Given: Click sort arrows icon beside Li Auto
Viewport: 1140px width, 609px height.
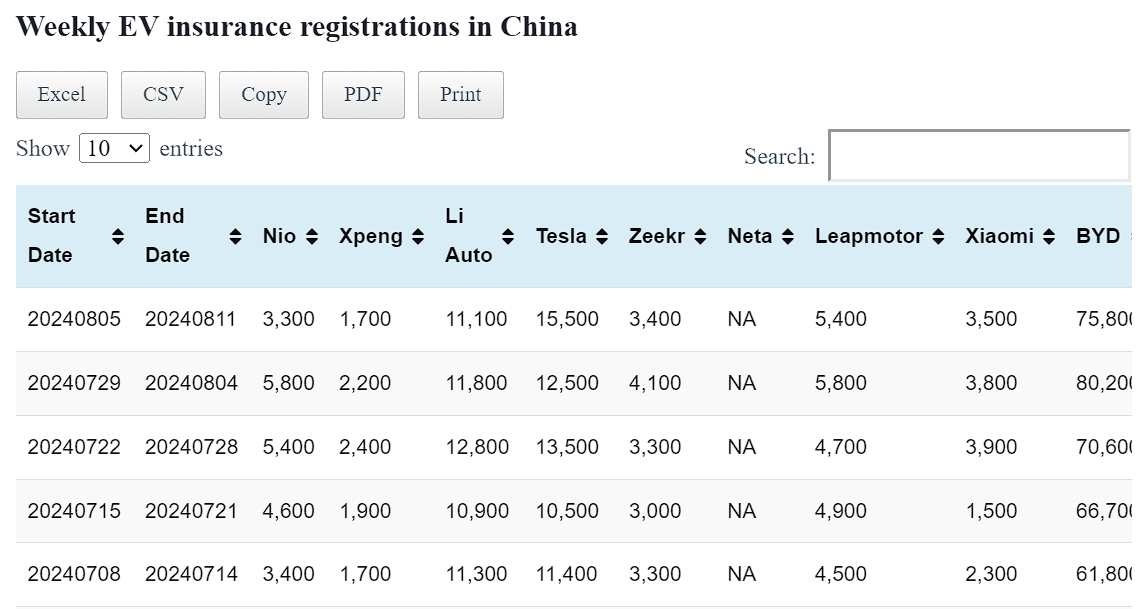Looking at the screenshot, I should tap(508, 237).
